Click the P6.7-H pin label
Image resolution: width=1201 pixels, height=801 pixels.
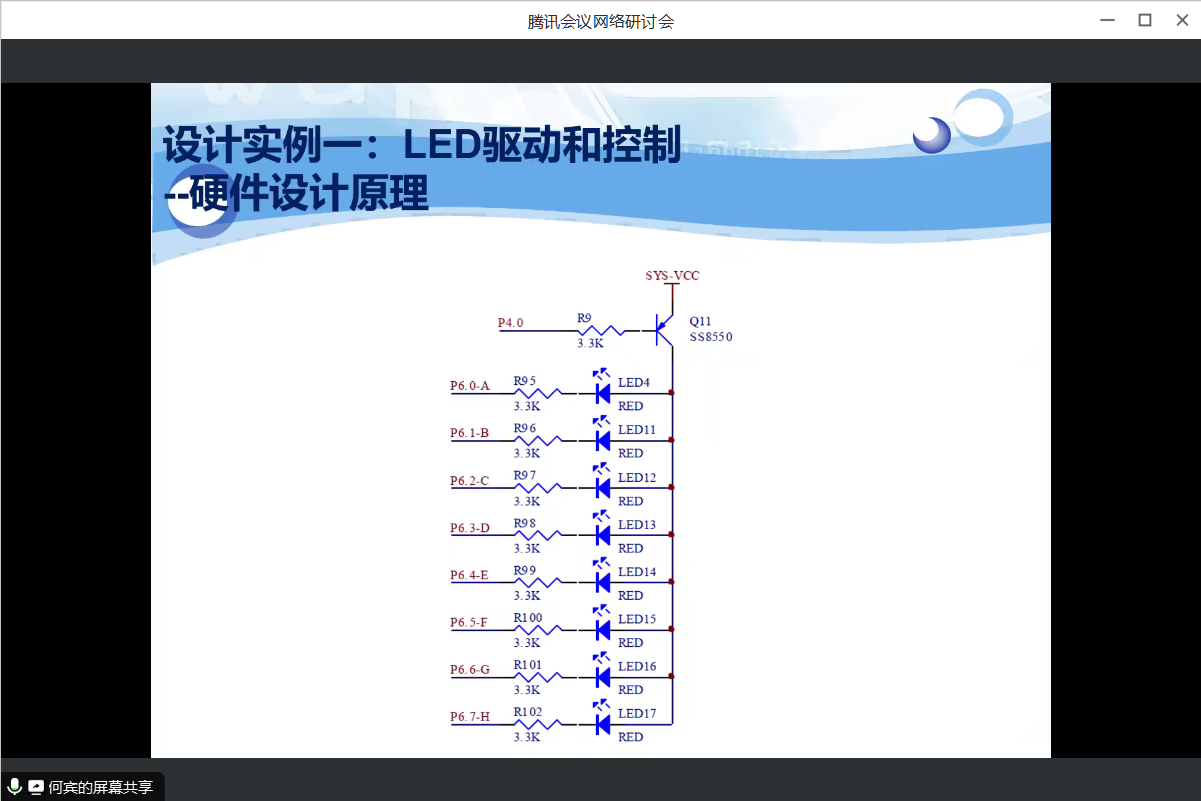(x=470, y=717)
